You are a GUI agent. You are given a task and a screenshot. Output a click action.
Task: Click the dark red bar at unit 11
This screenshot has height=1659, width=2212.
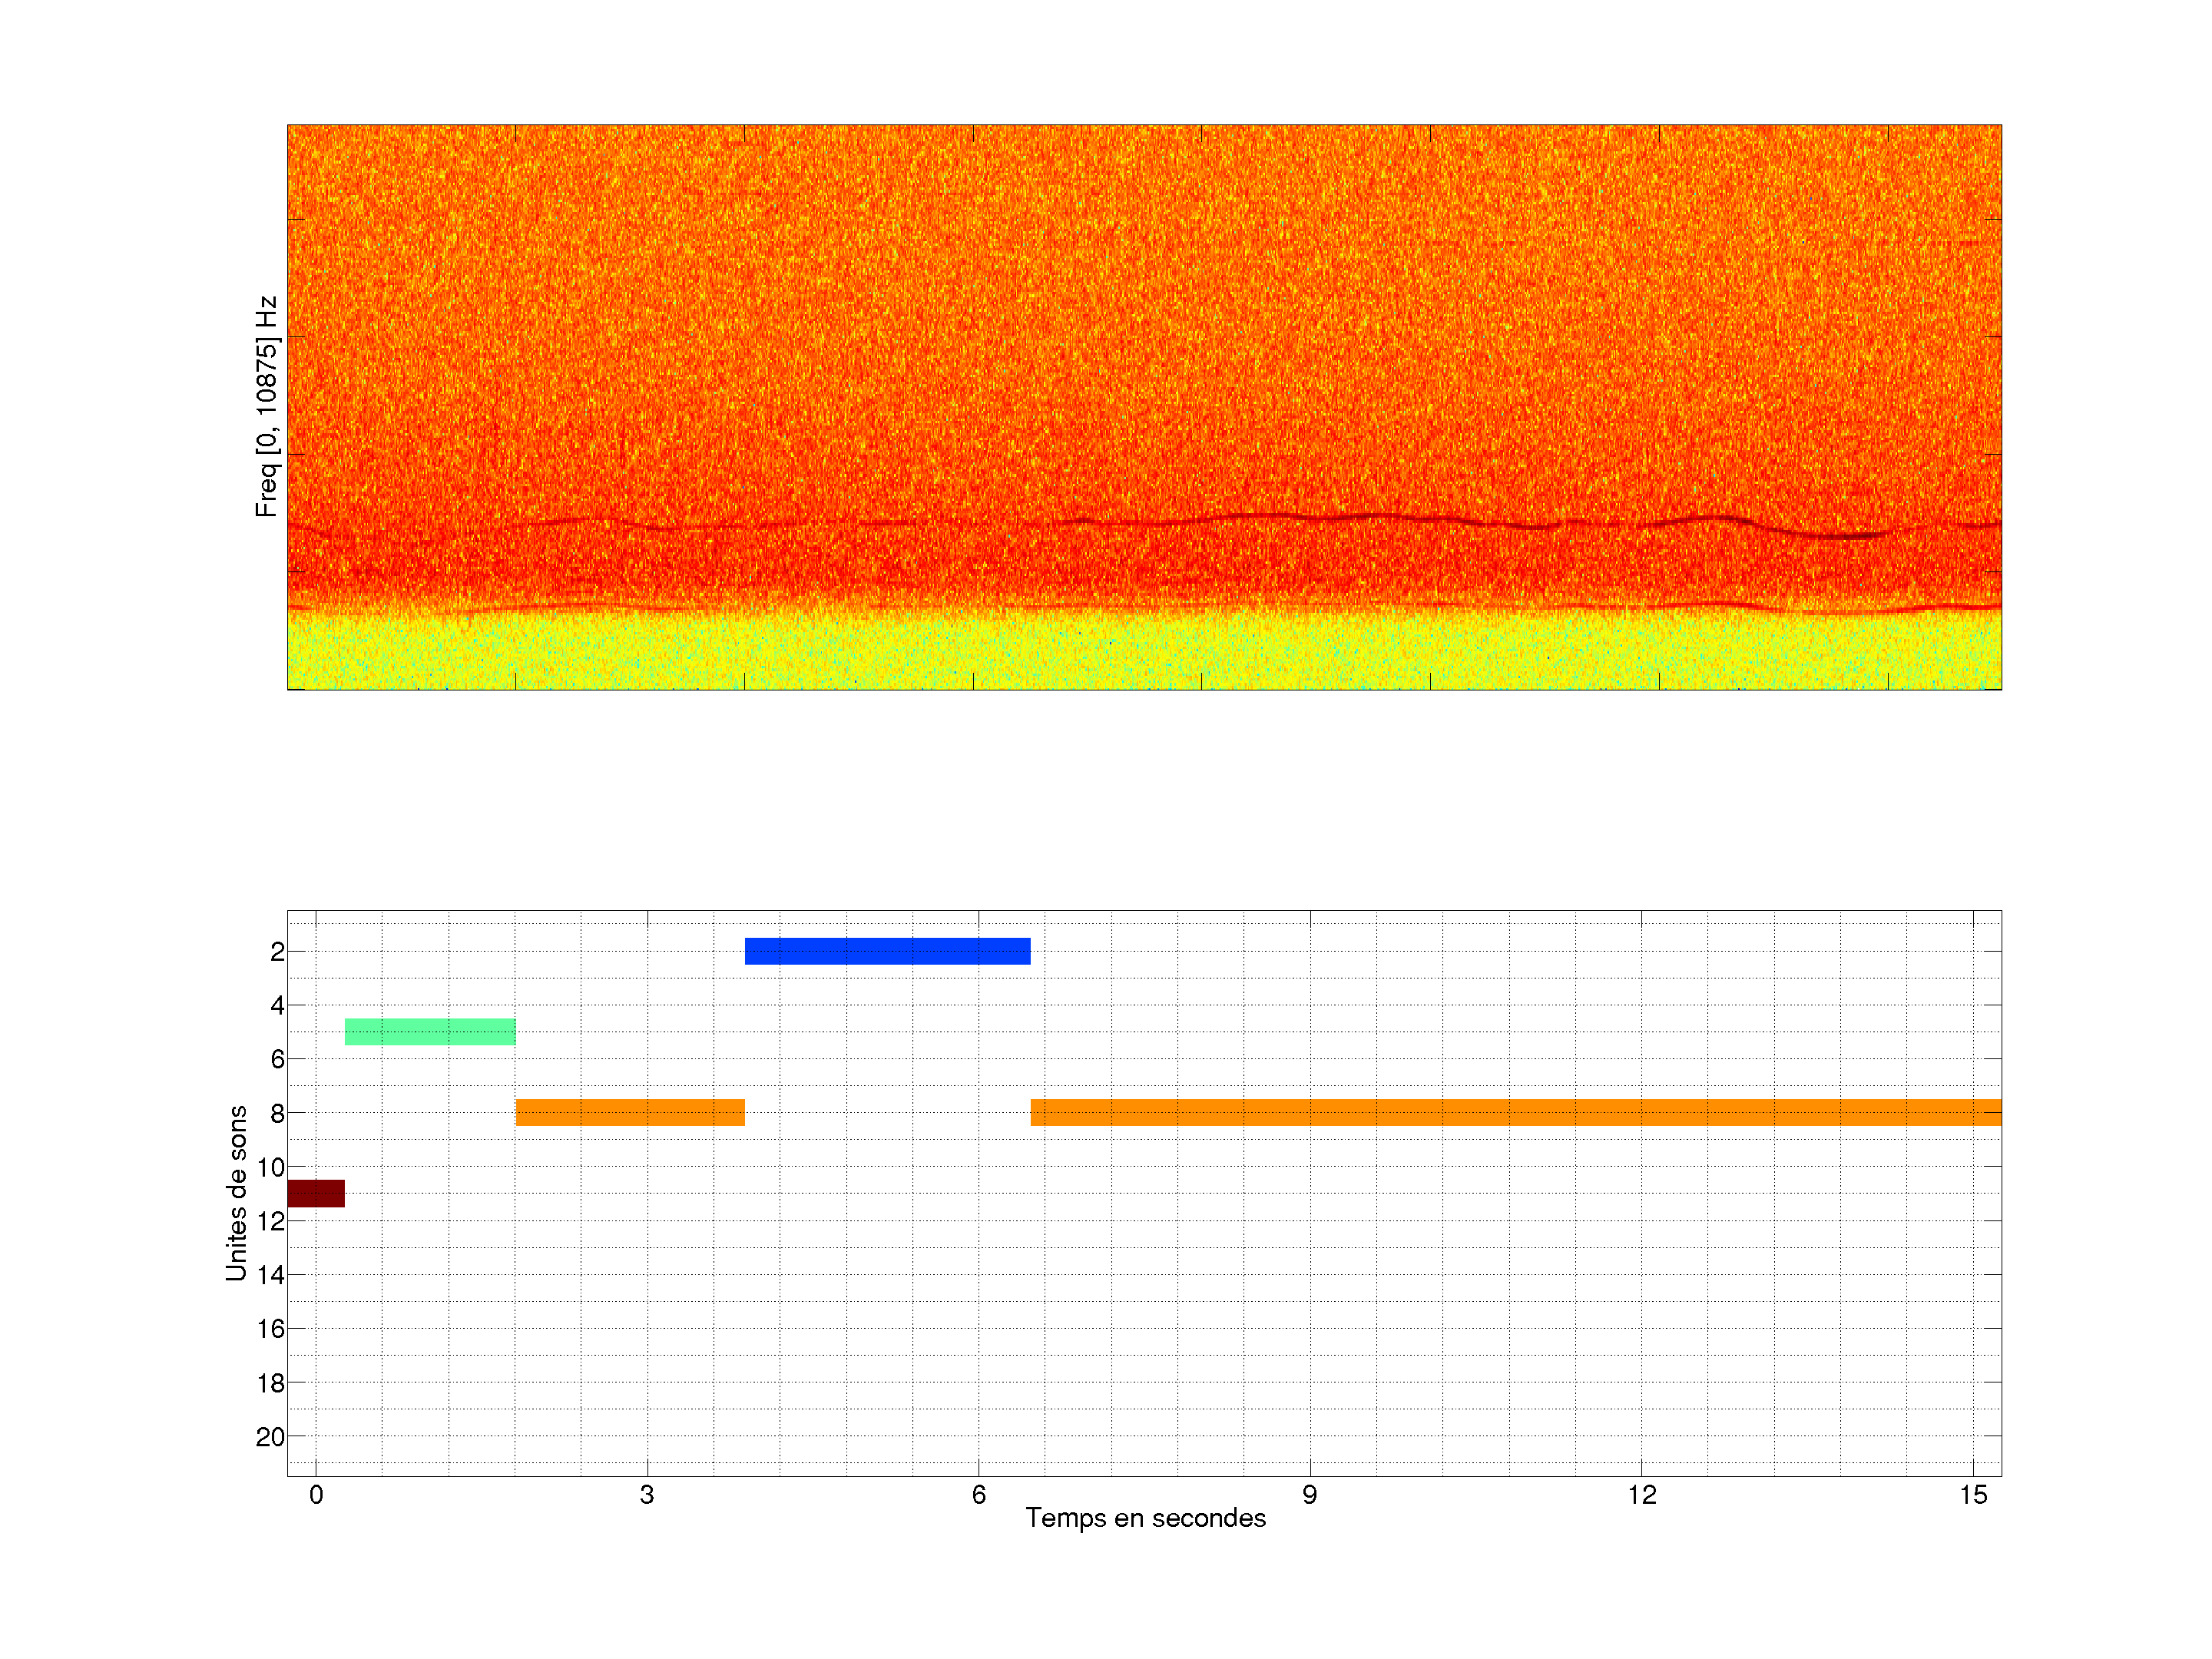pyautogui.click(x=316, y=1193)
